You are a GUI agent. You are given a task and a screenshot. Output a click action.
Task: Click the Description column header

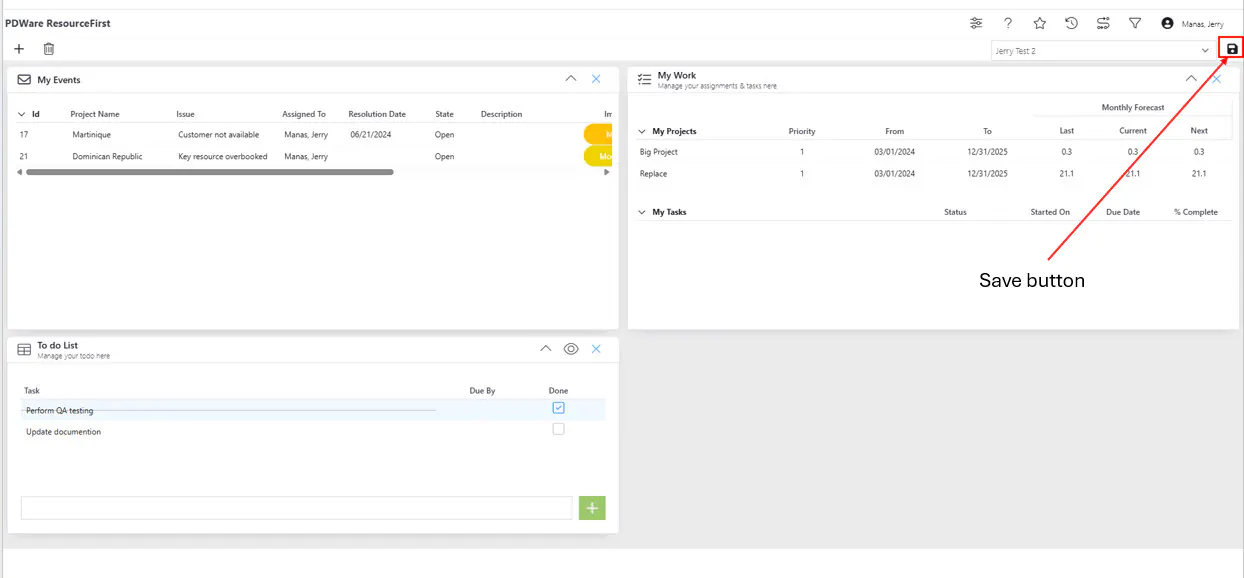pyautogui.click(x=501, y=114)
